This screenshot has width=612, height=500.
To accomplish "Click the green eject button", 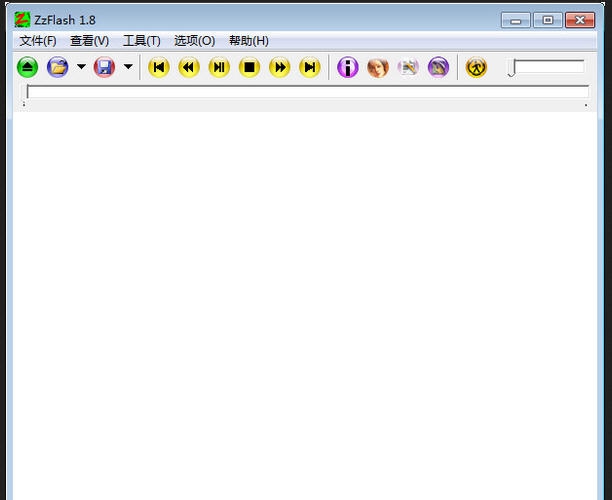I will [x=27, y=67].
